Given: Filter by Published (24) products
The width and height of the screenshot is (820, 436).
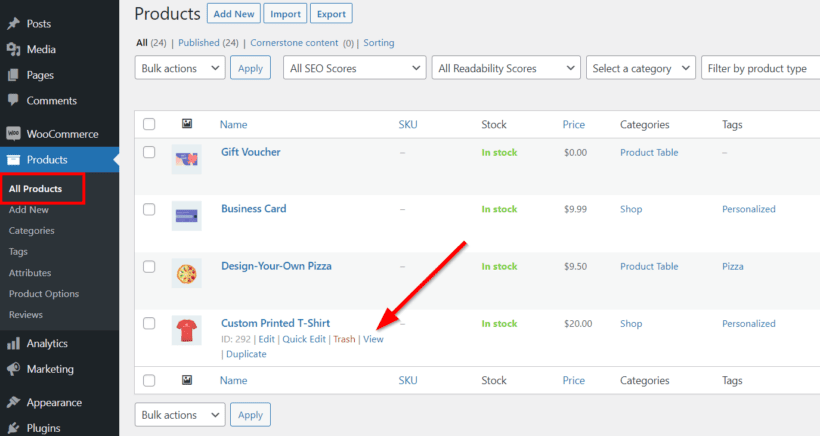Looking at the screenshot, I should 208,43.
